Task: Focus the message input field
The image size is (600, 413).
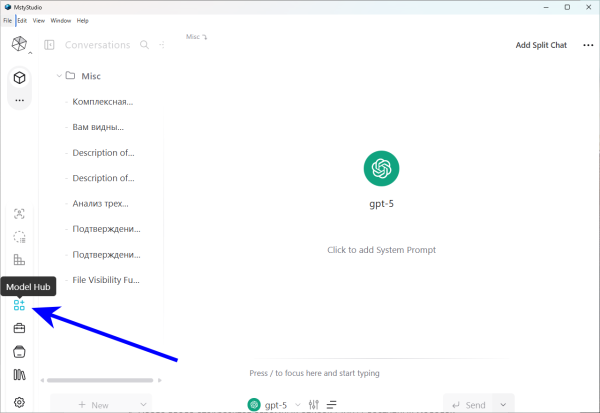Action: click(x=380, y=373)
